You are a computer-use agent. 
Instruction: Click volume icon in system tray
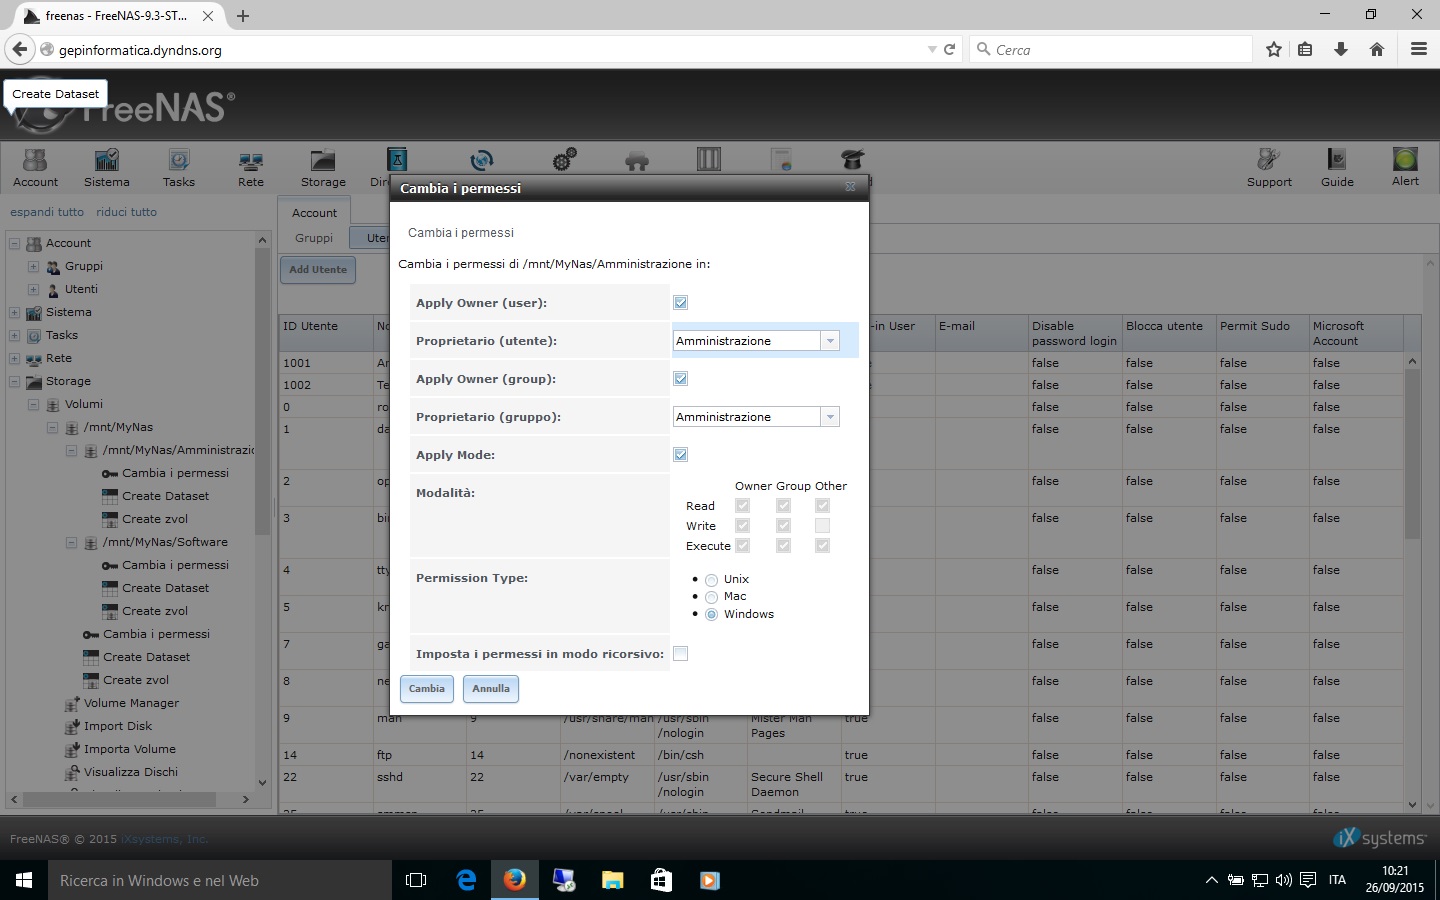(1284, 880)
